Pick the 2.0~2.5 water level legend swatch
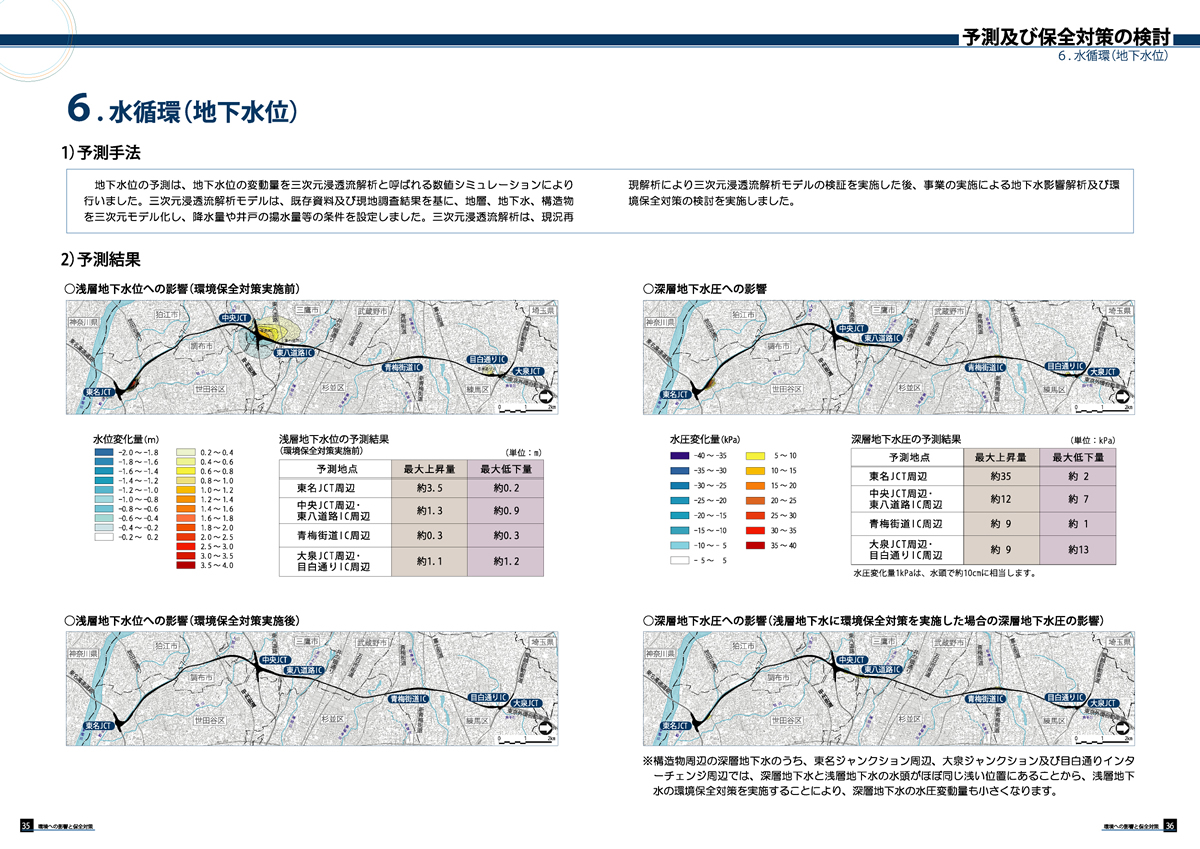This screenshot has width=1200, height=849. (x=185, y=537)
